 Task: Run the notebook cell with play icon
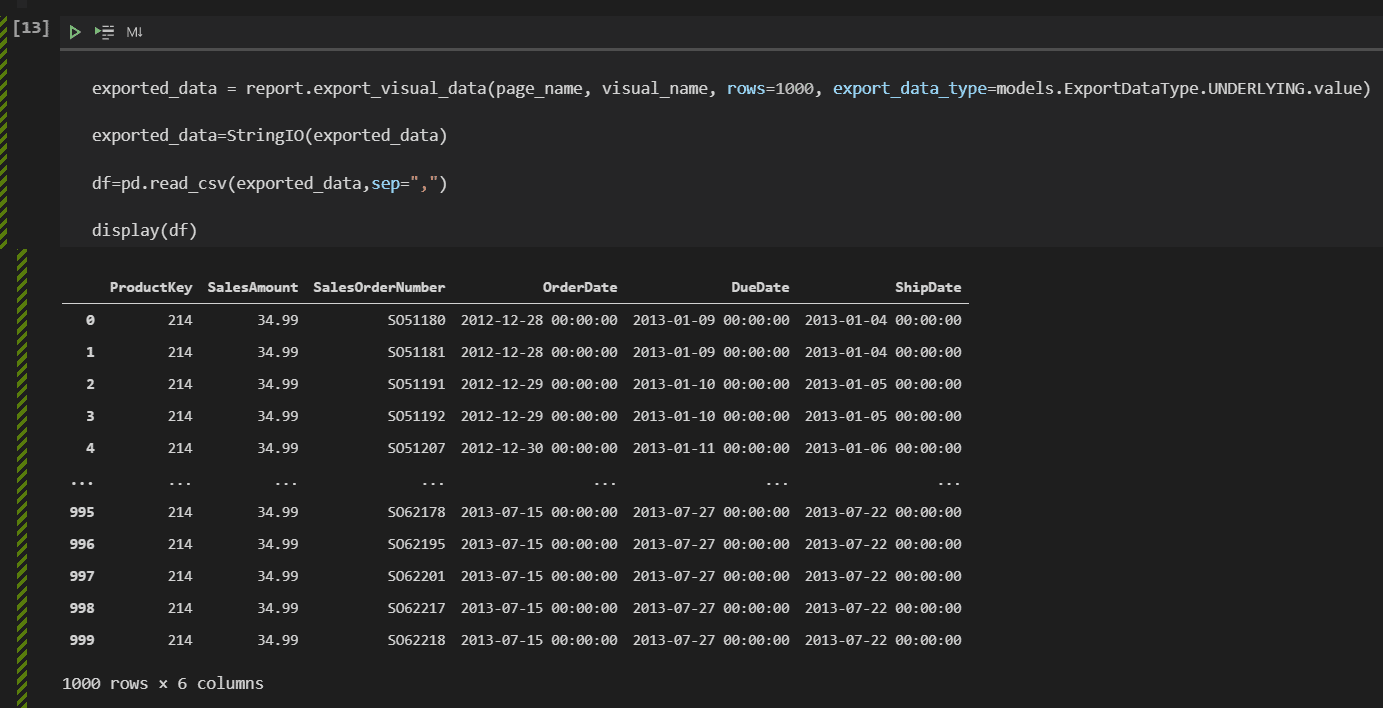tap(74, 32)
